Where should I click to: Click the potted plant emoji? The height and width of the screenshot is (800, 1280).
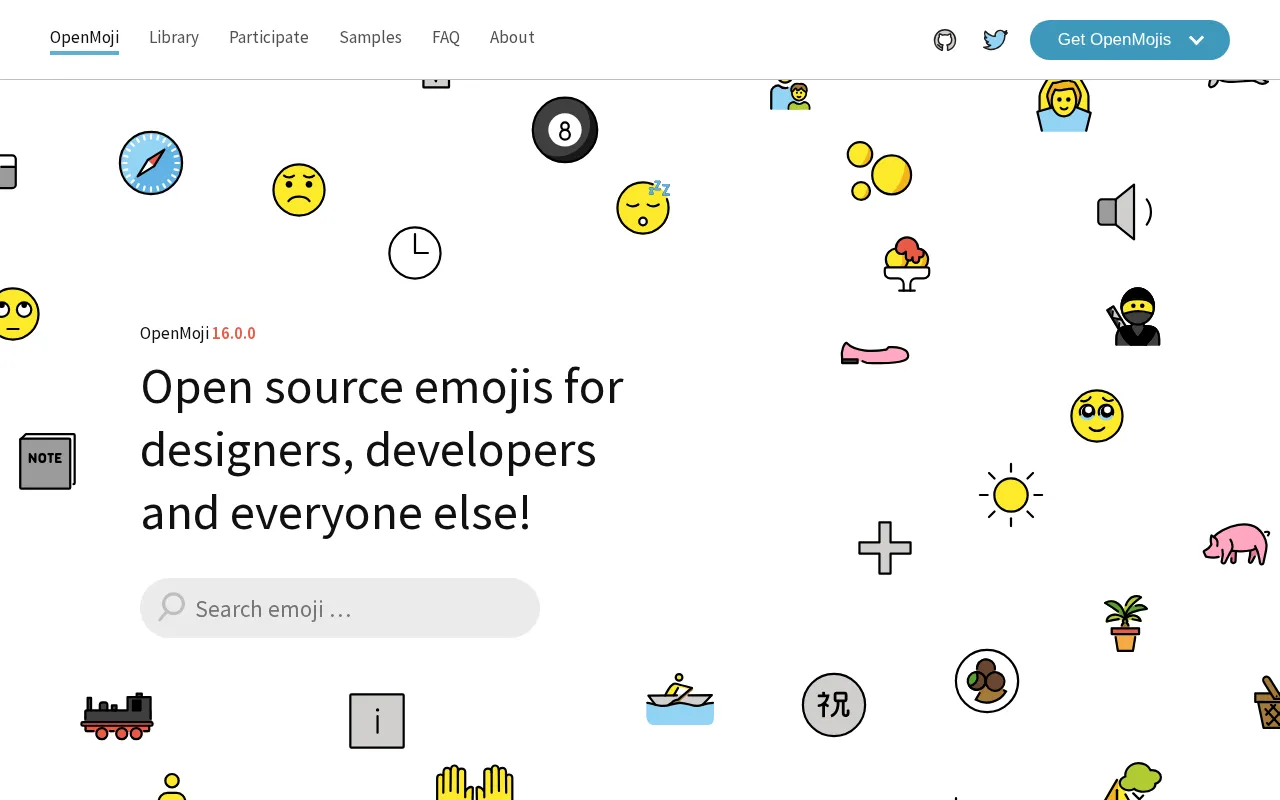(x=1126, y=623)
